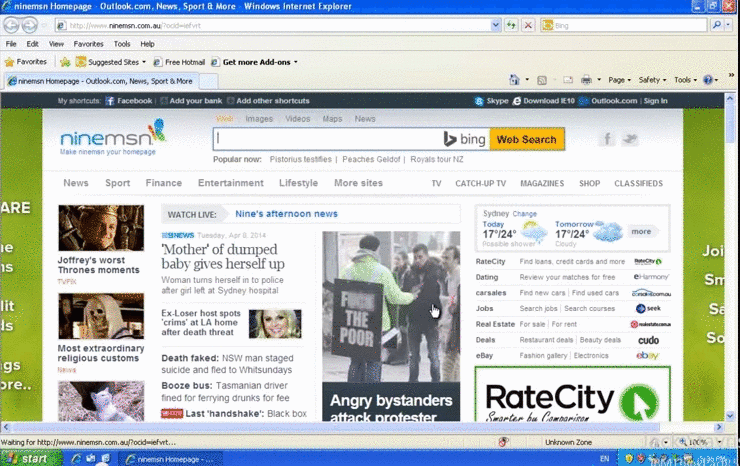This screenshot has height=466, width=740.
Task: Switch search to Videos tab
Action: click(x=297, y=119)
